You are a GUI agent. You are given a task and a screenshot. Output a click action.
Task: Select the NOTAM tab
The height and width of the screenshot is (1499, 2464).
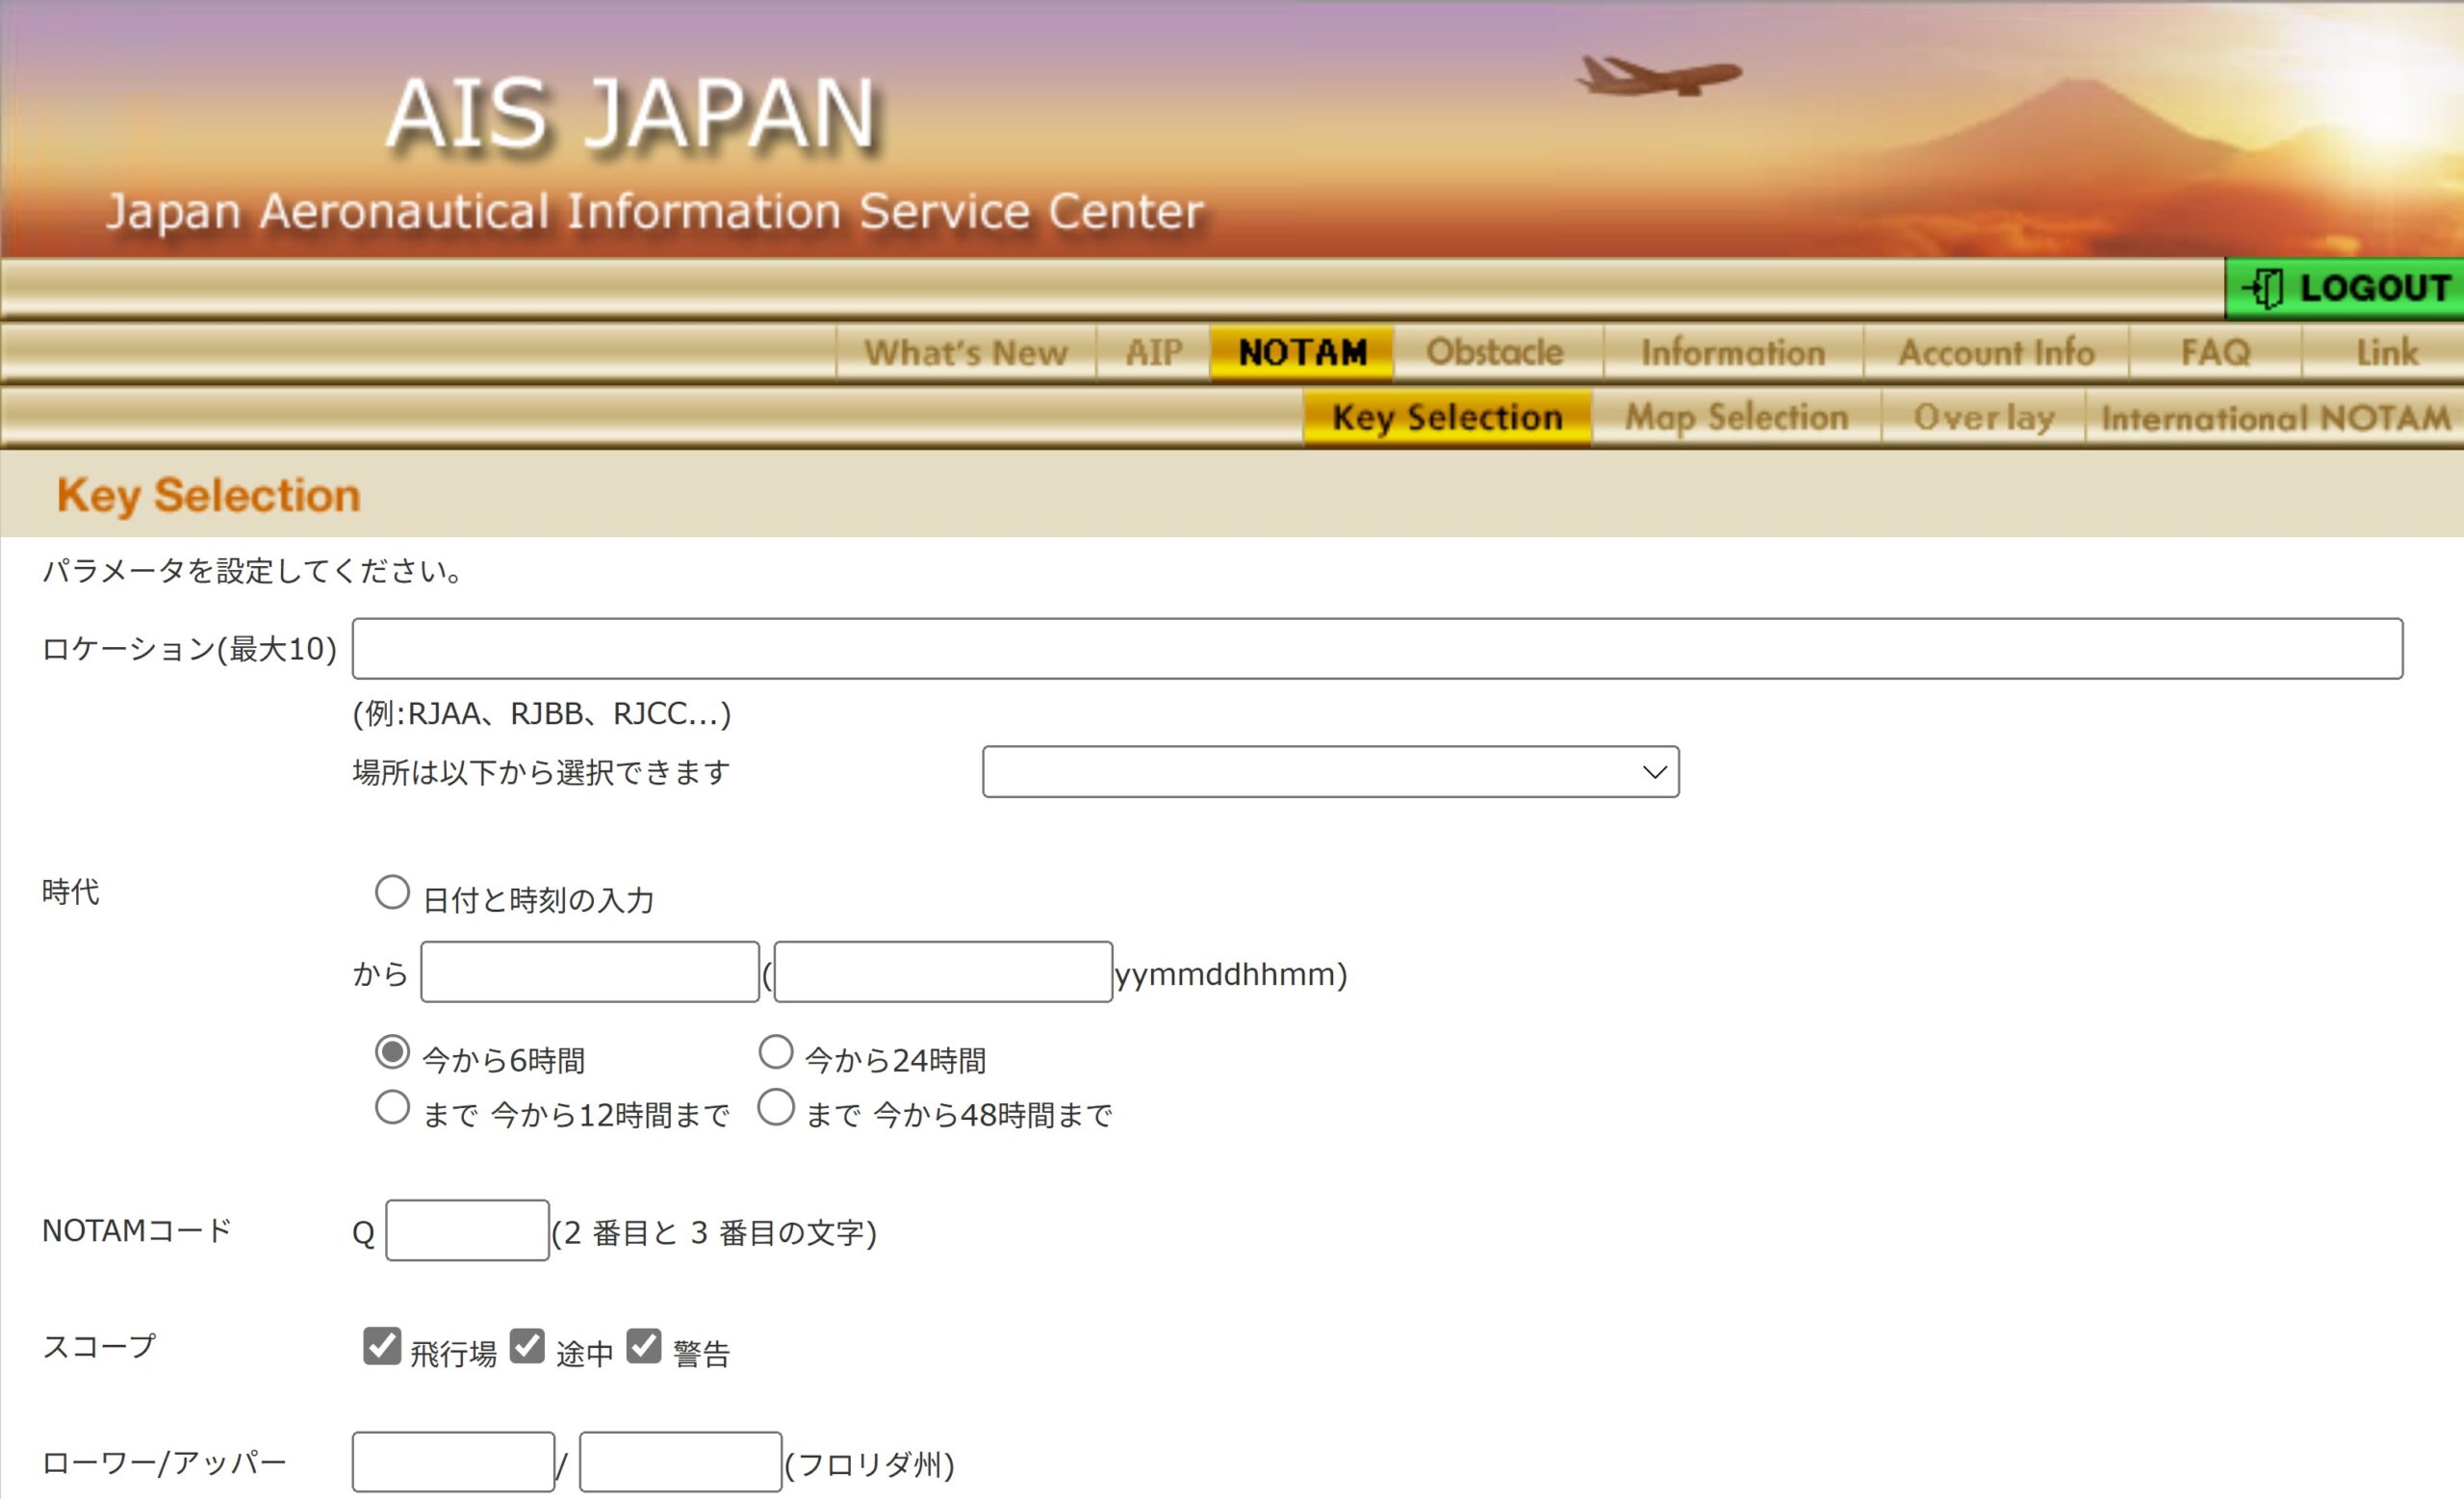tap(1302, 352)
